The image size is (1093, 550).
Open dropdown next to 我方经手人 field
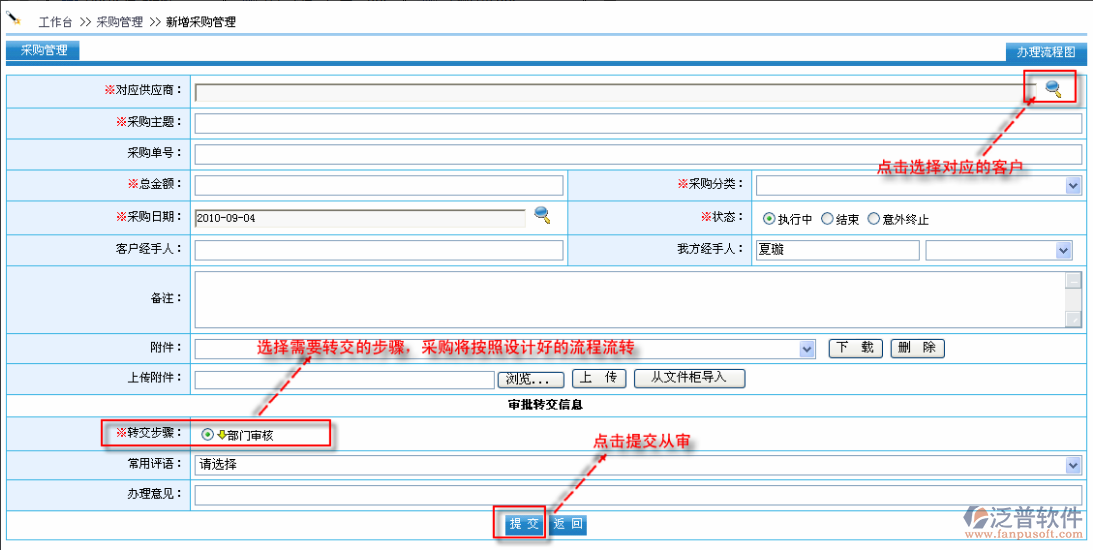pyautogui.click(x=1064, y=250)
